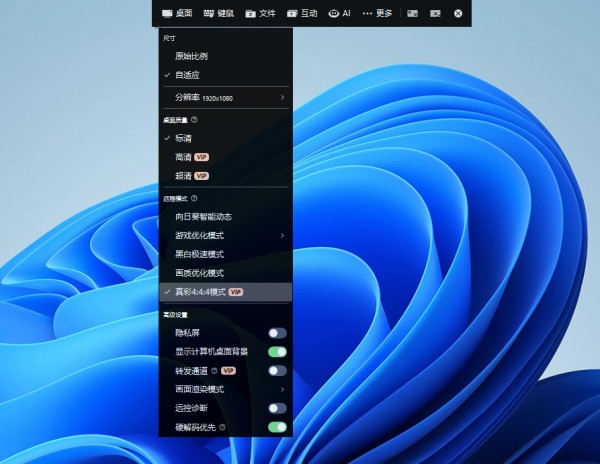Select 标清 standard quality
Viewport: 600px width, 464px height.
pyautogui.click(x=226, y=138)
